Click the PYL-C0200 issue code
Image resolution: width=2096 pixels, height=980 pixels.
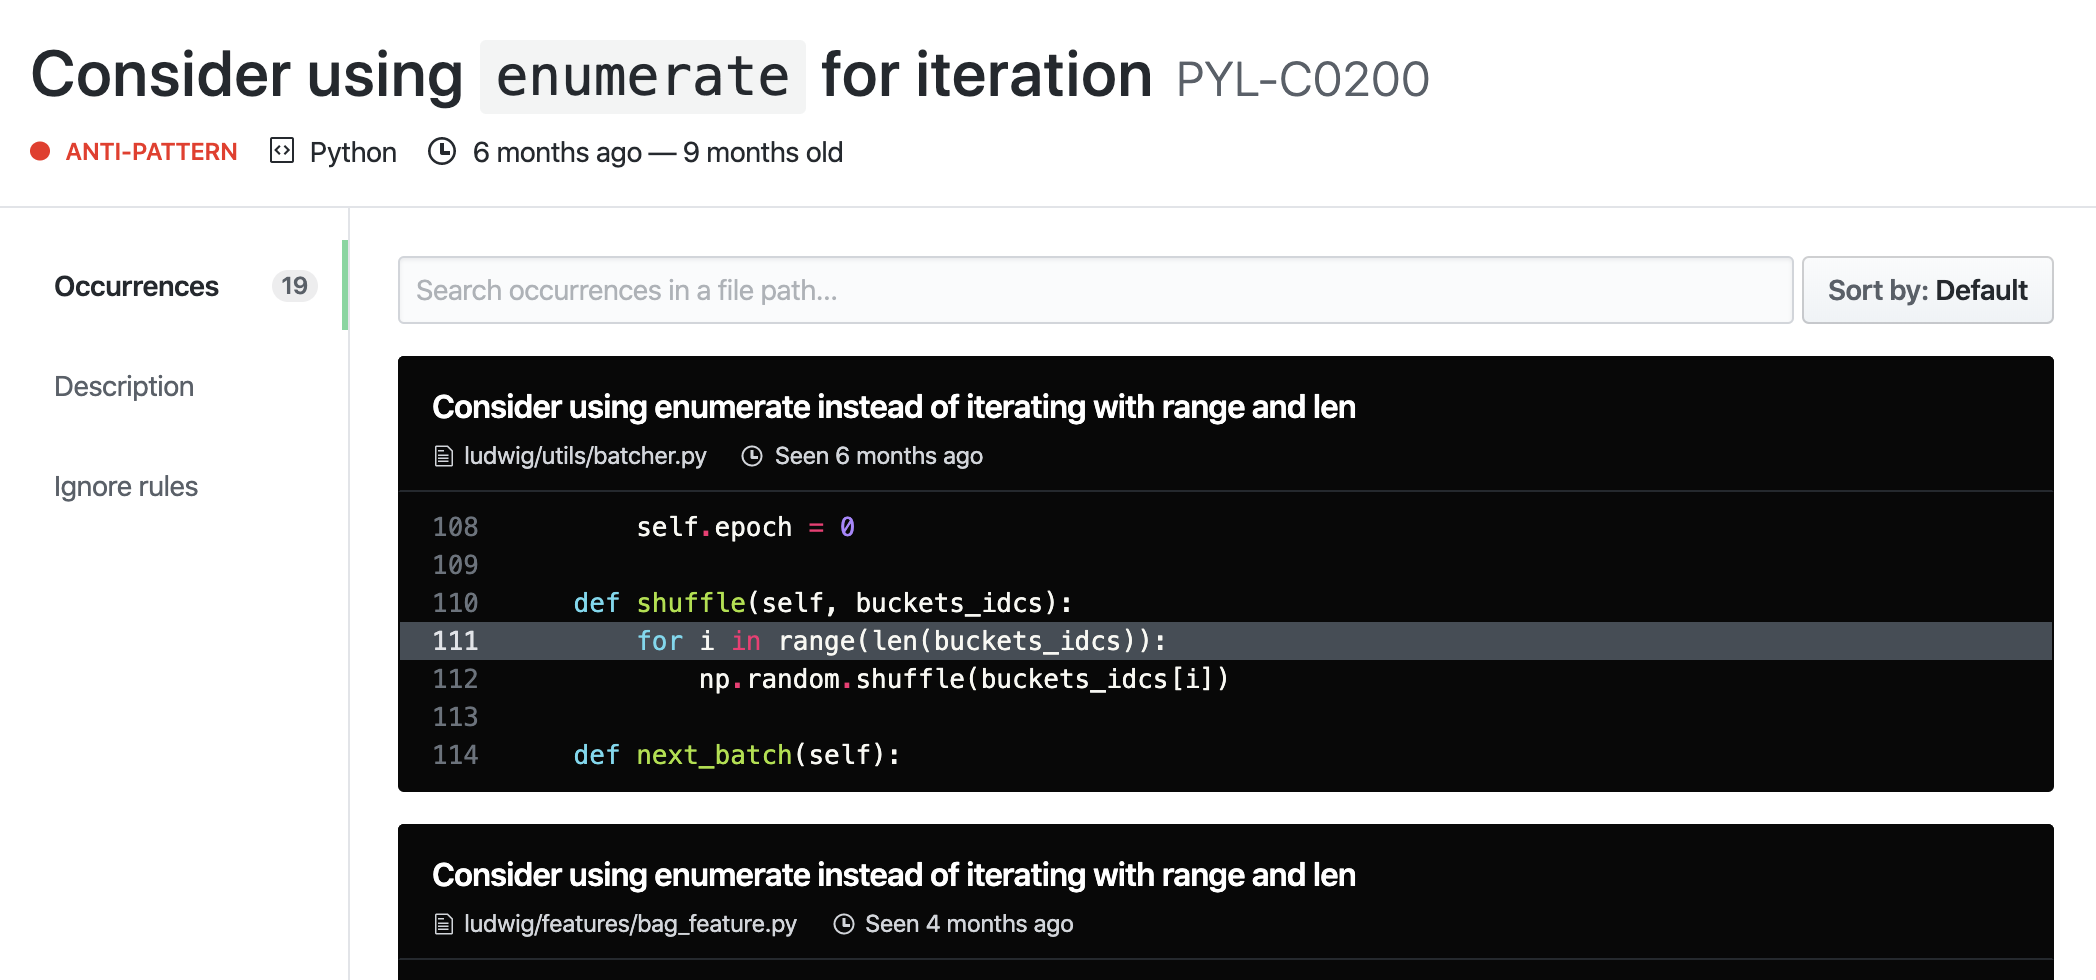tap(1302, 80)
